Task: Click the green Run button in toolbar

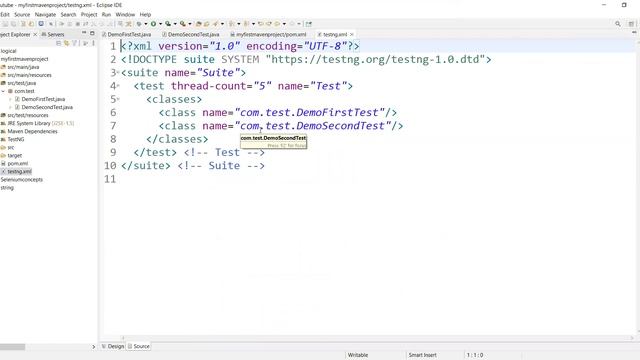Action: pos(153,24)
